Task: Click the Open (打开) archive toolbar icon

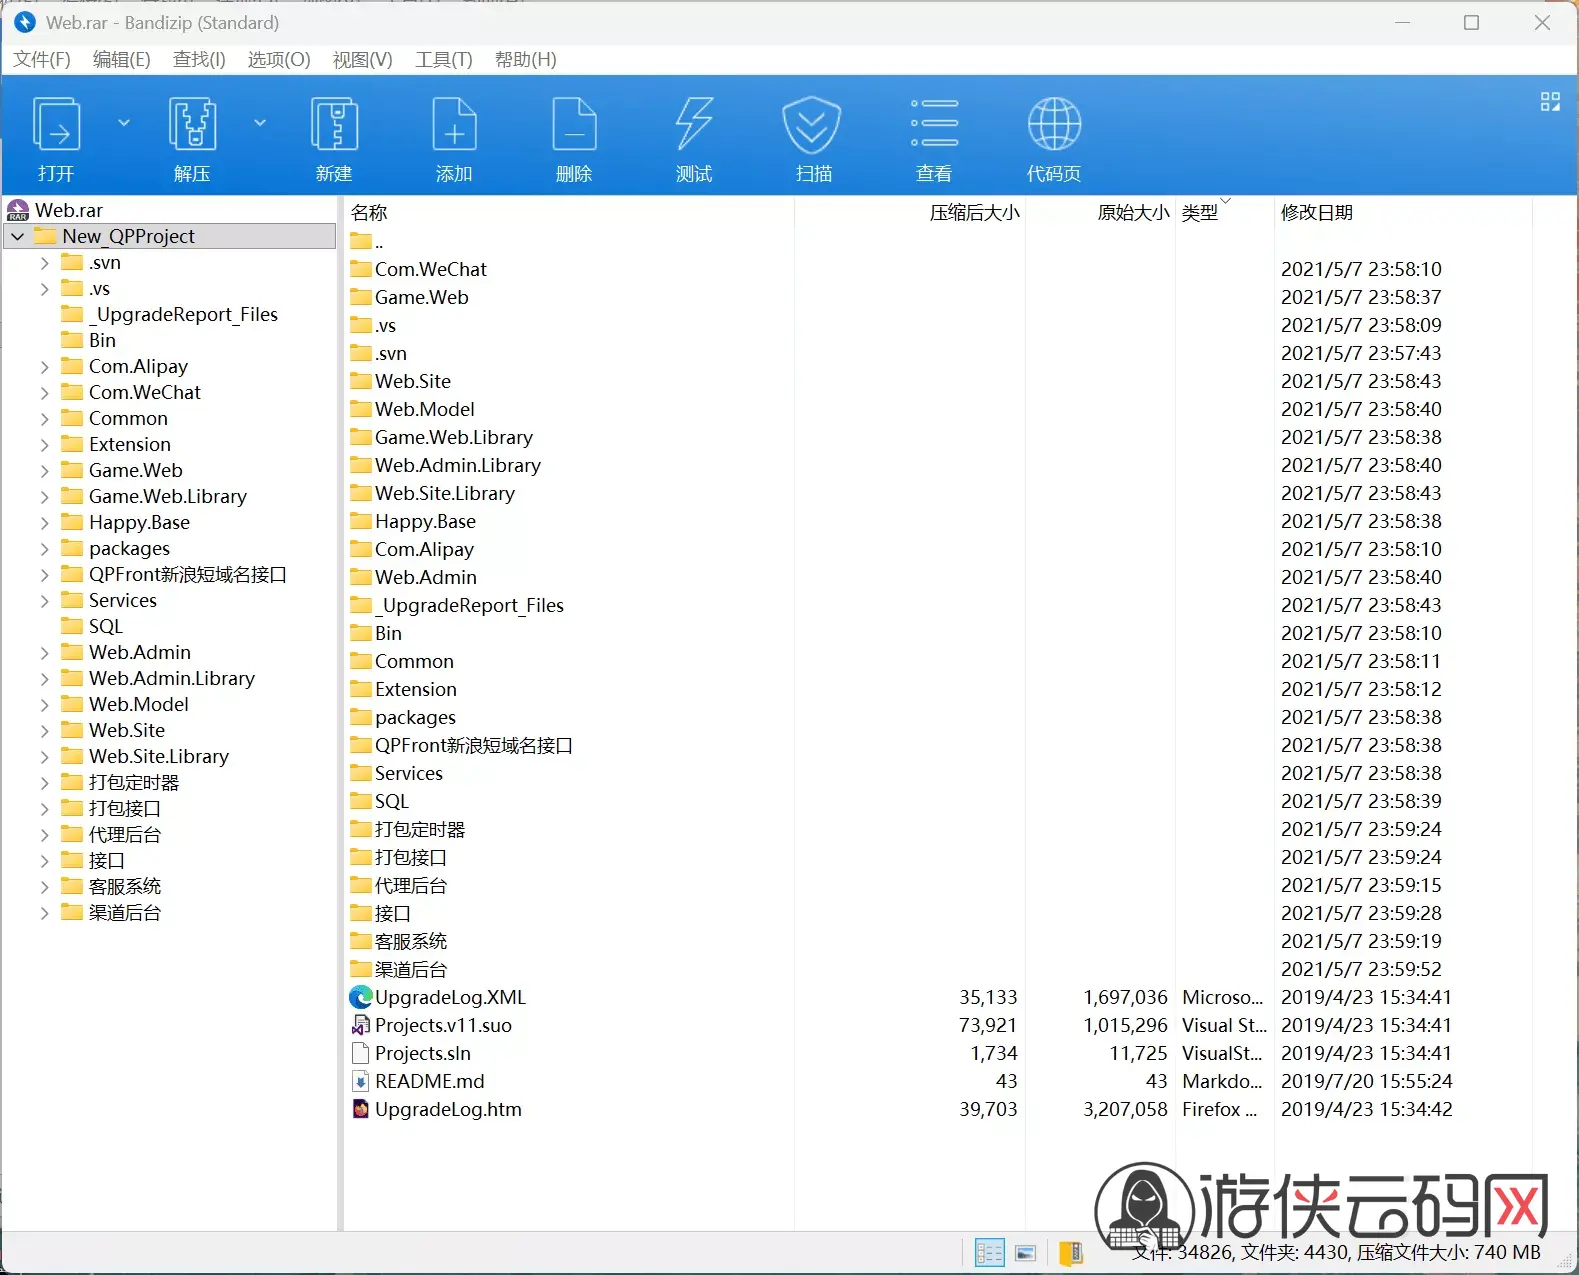Action: 56,139
